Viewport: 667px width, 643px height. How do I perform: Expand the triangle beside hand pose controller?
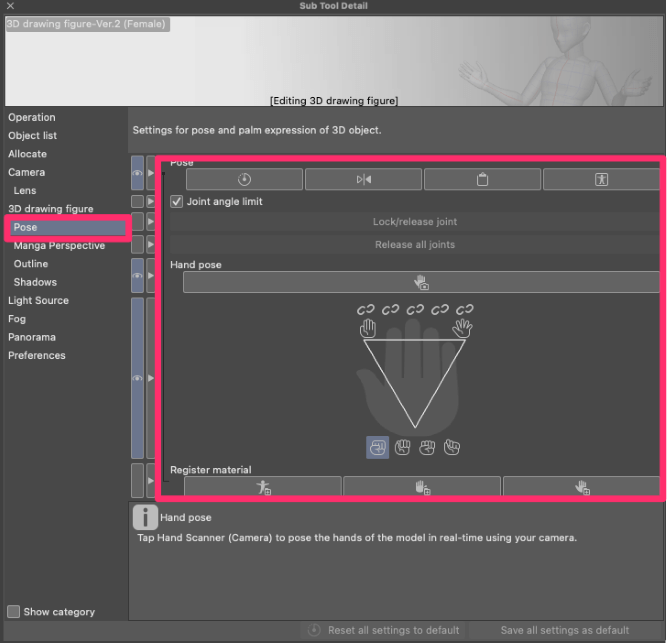tap(151, 378)
